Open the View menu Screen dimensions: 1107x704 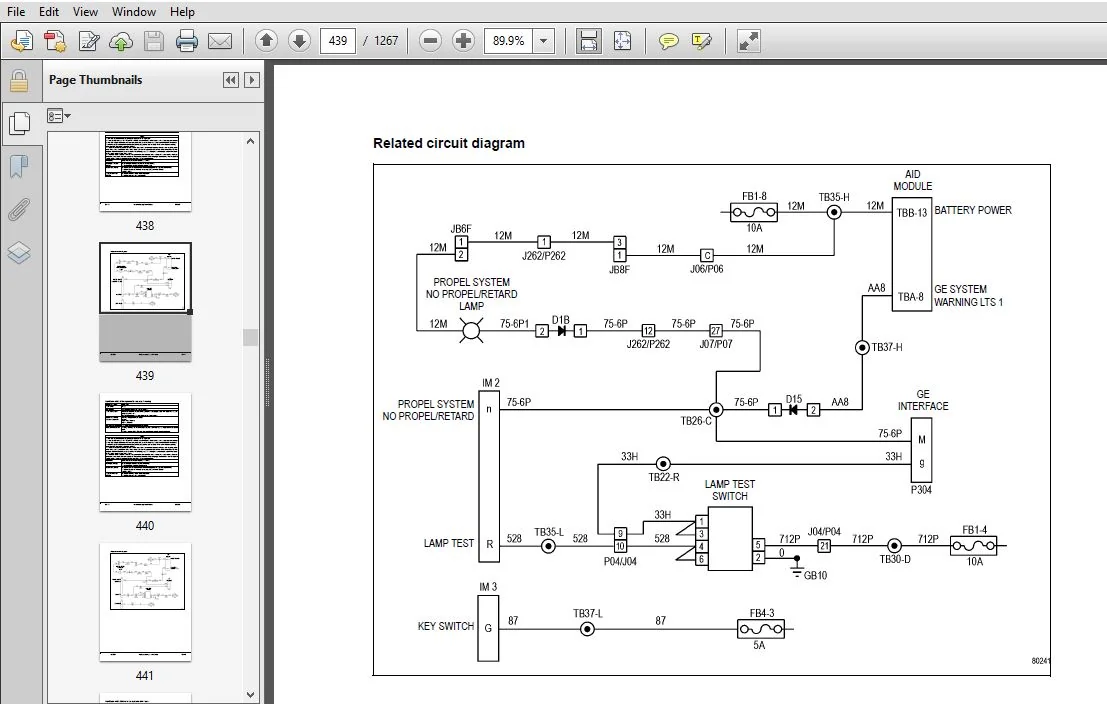85,11
